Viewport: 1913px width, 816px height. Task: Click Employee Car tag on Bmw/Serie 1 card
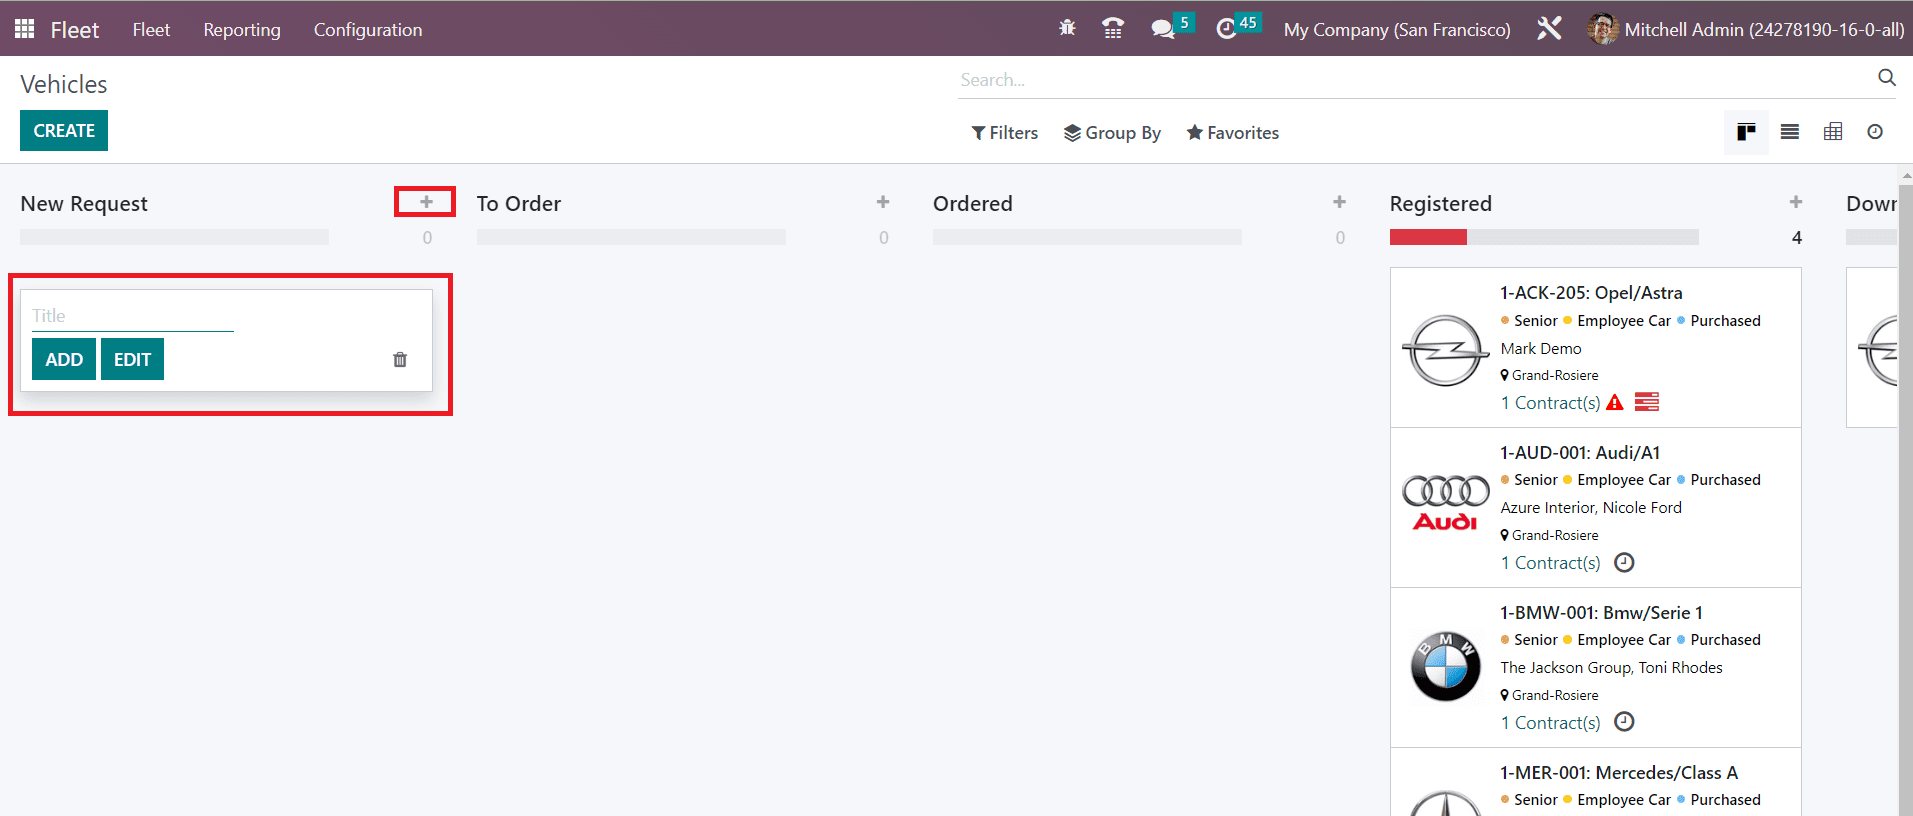click(1618, 640)
